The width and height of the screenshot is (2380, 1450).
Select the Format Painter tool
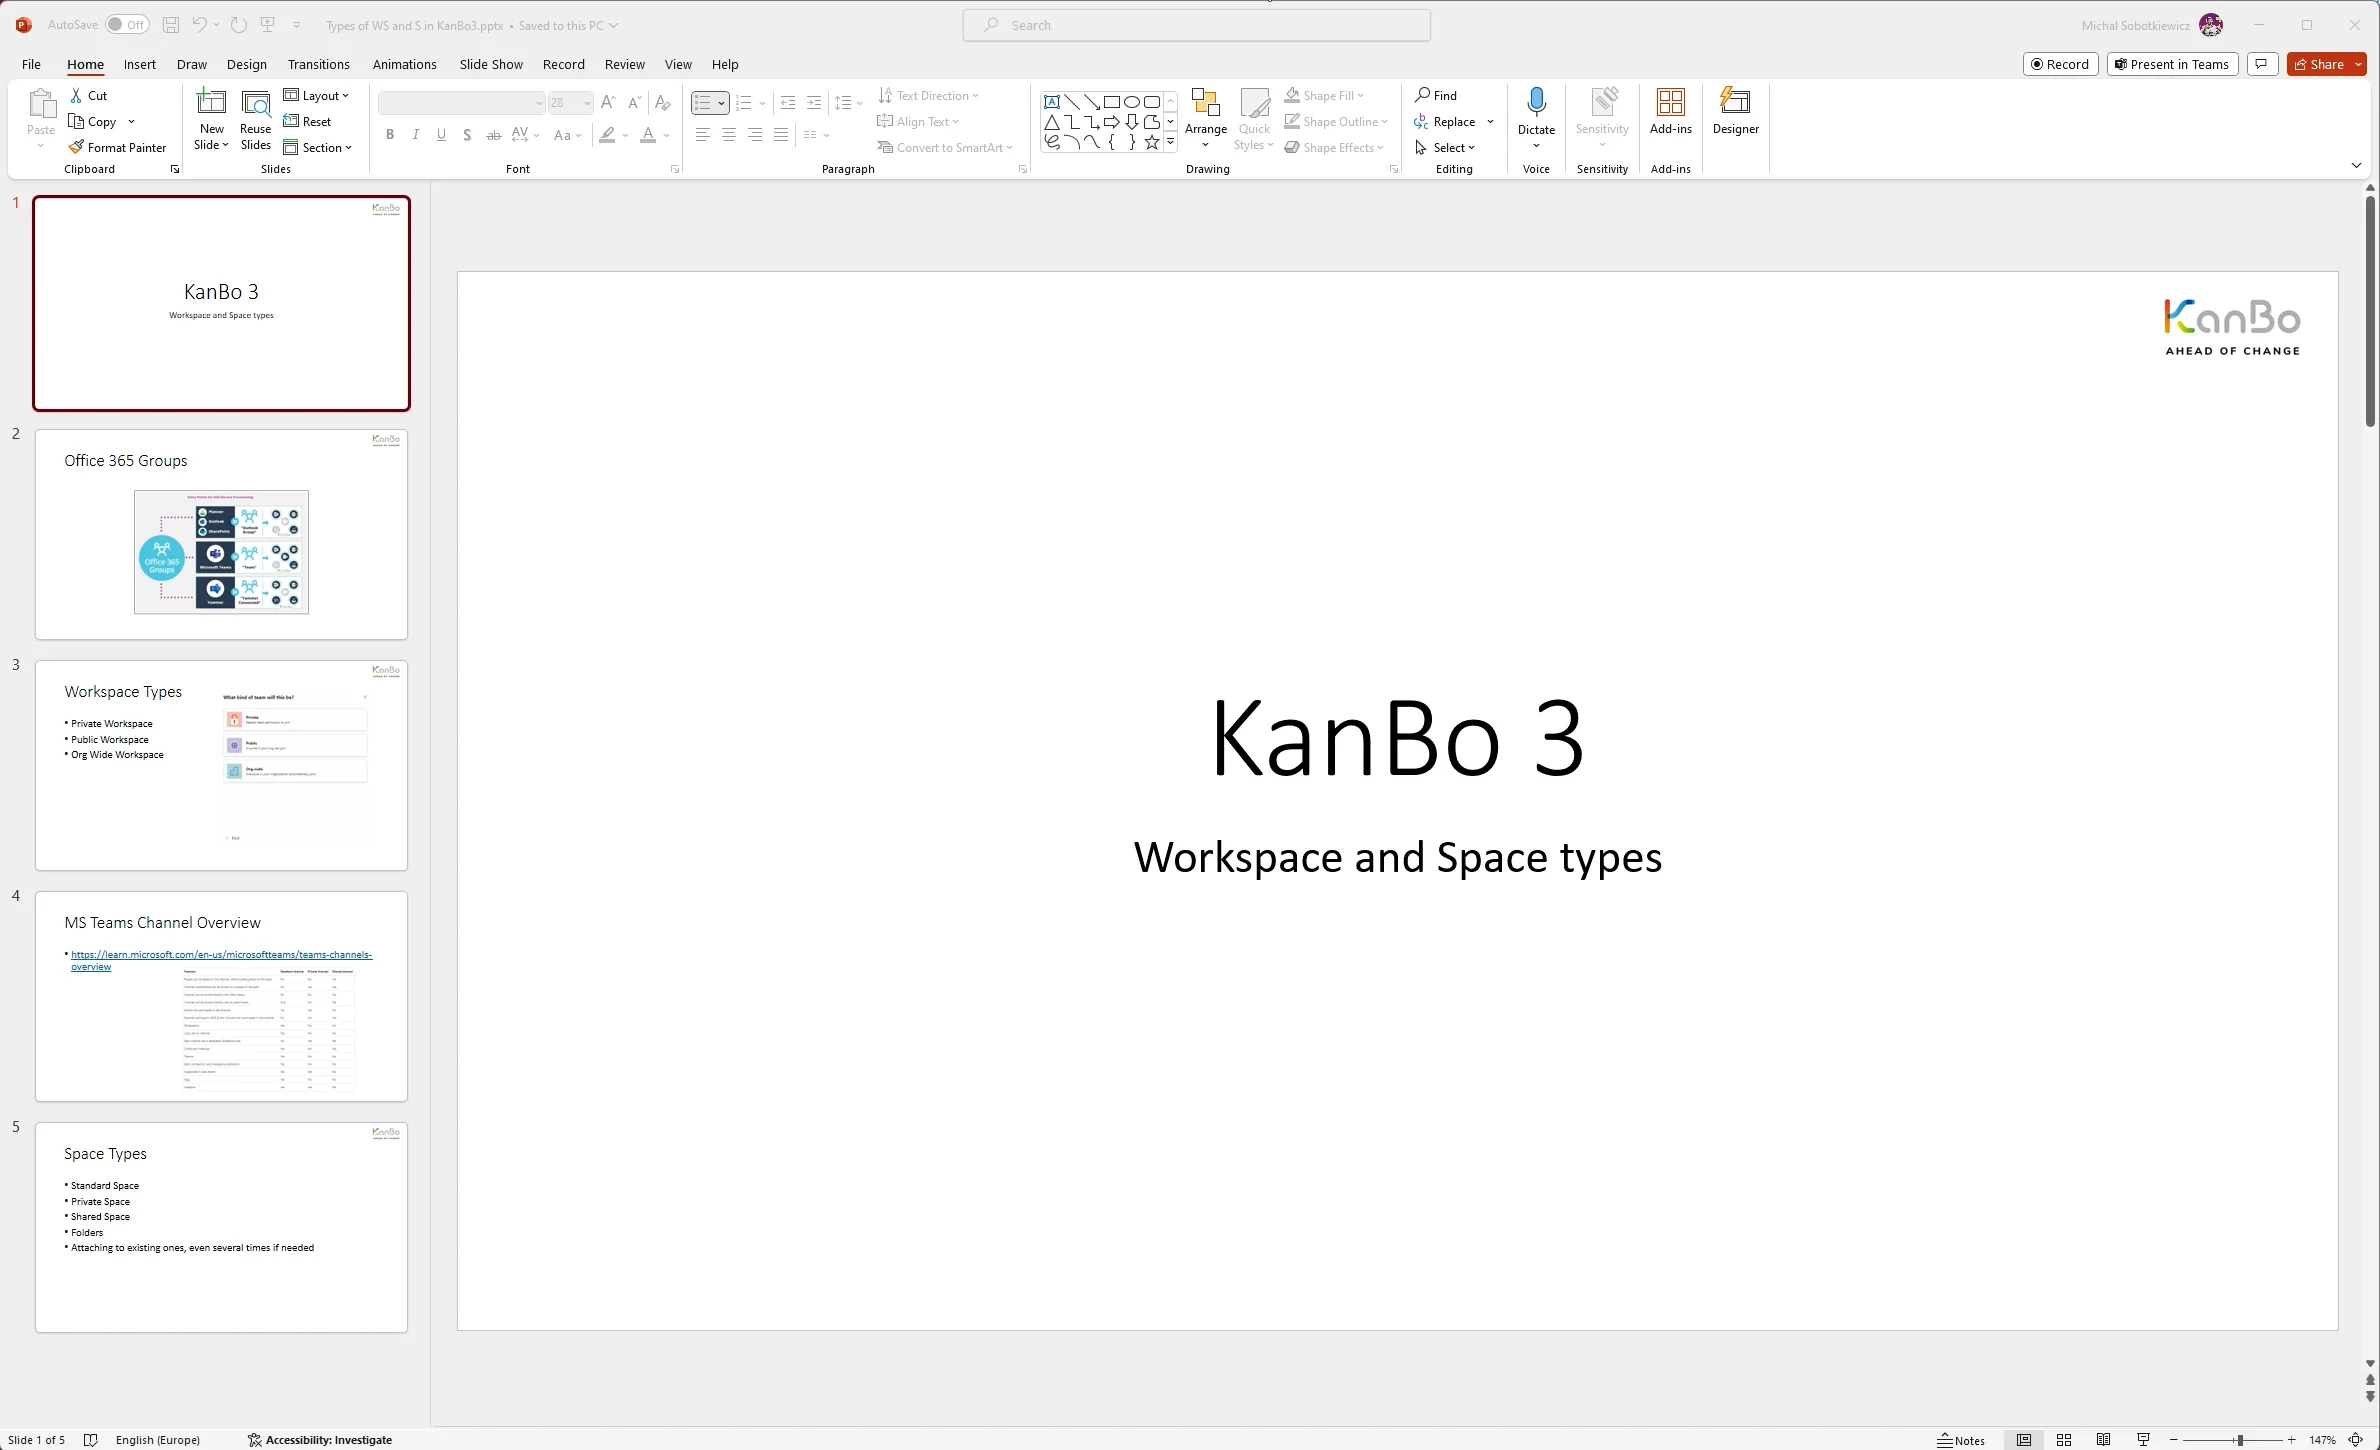click(x=118, y=147)
